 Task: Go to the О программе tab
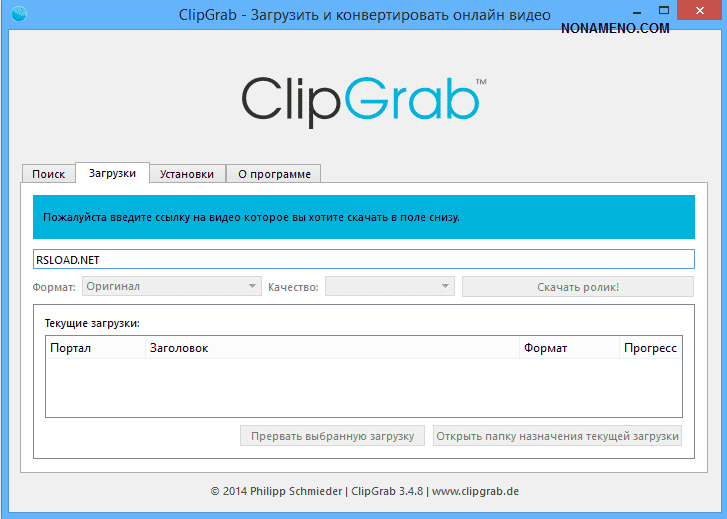click(274, 174)
